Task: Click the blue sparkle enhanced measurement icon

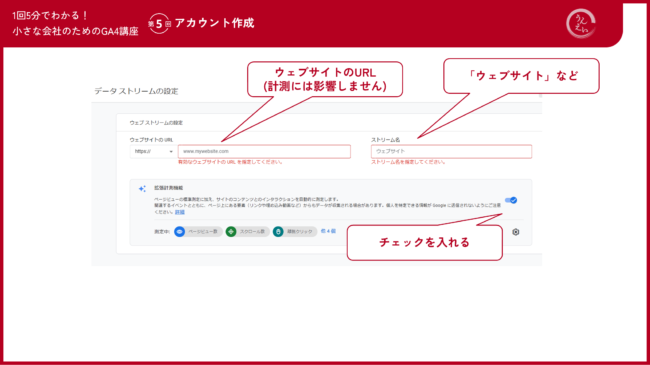Action: coord(142,189)
